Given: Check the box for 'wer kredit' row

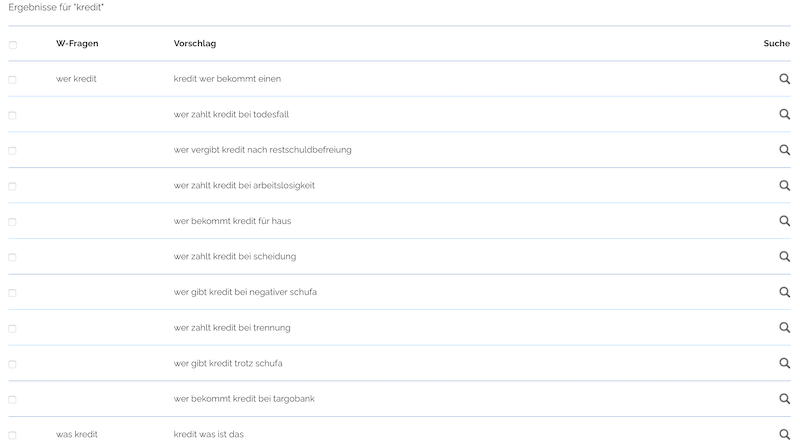Looking at the screenshot, I should point(13,79).
